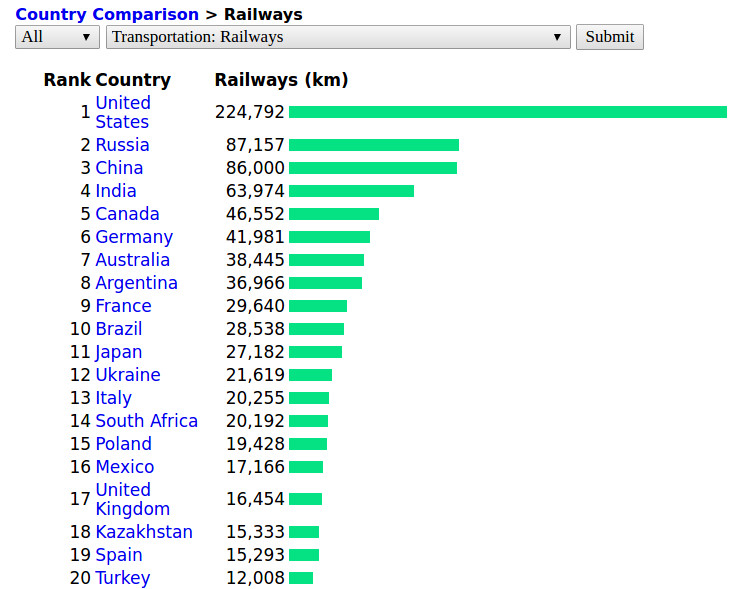Click the value 36,966 for Argentina

(x=255, y=283)
